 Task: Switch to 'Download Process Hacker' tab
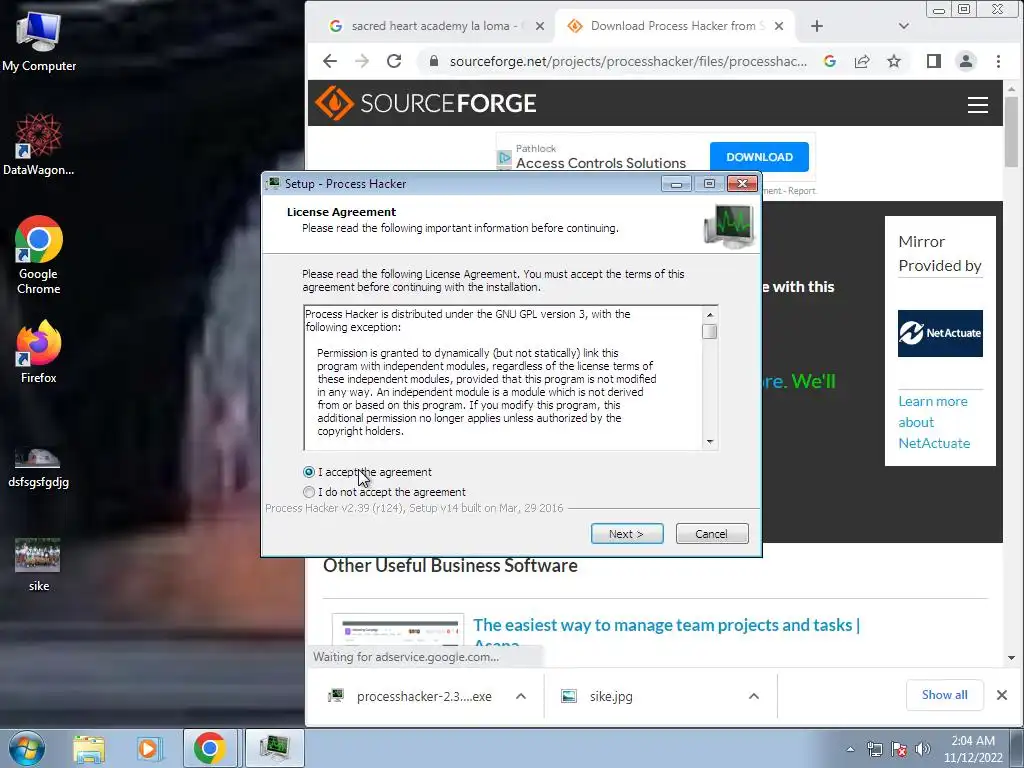pos(673,26)
